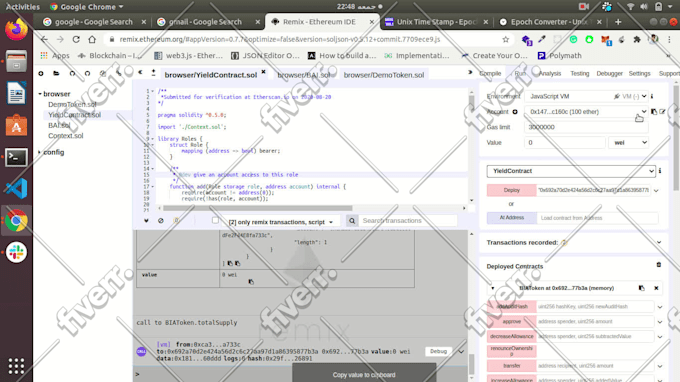Open the Debugger tab

[x=609, y=73]
